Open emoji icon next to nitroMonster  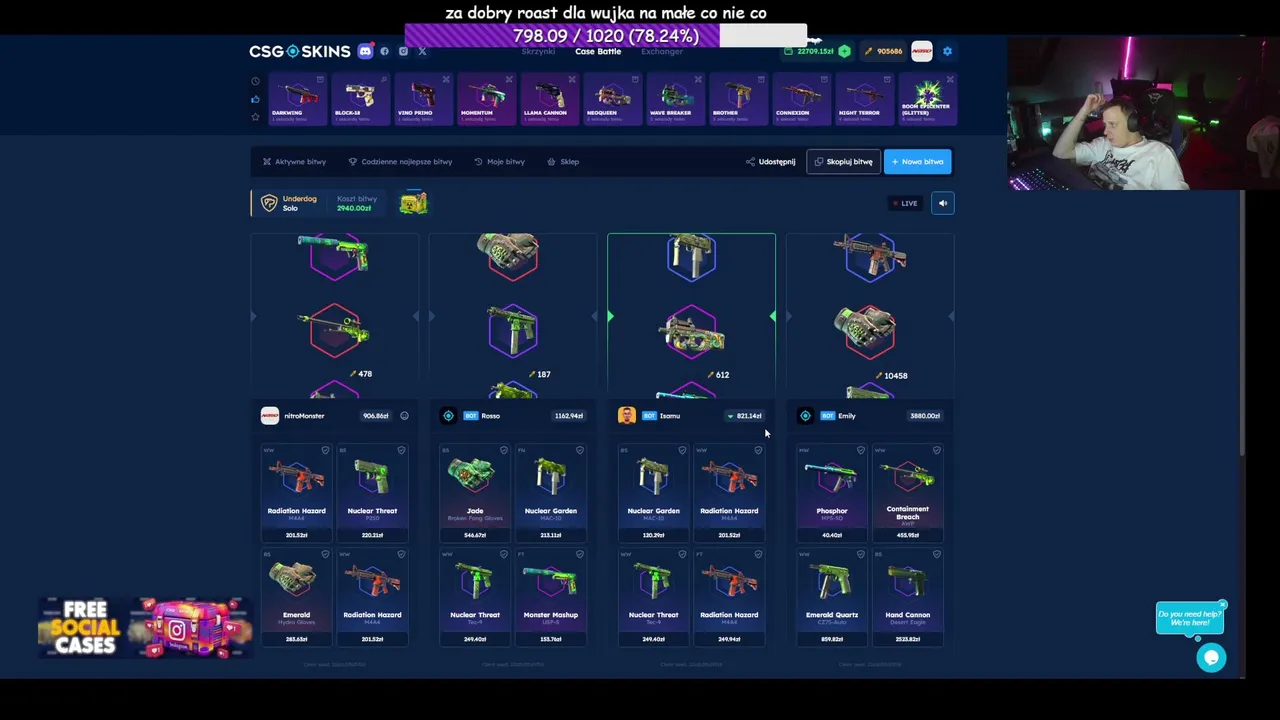click(x=404, y=415)
